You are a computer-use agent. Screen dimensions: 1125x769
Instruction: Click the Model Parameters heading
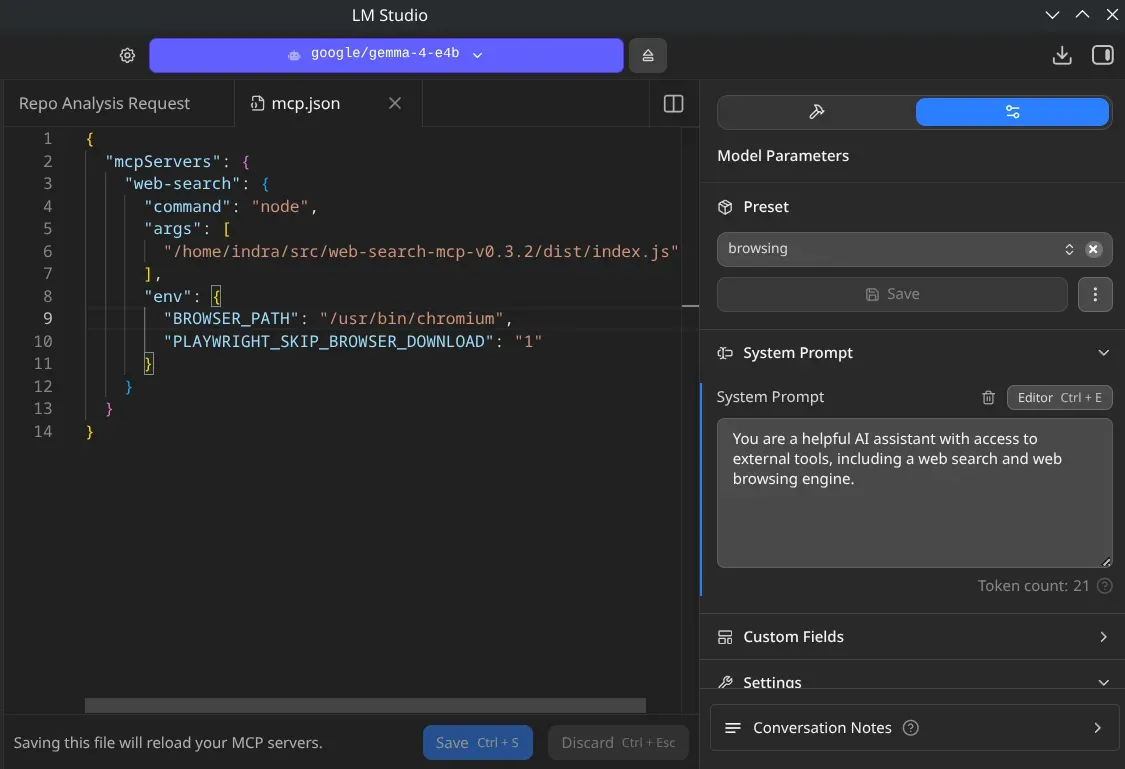[783, 156]
